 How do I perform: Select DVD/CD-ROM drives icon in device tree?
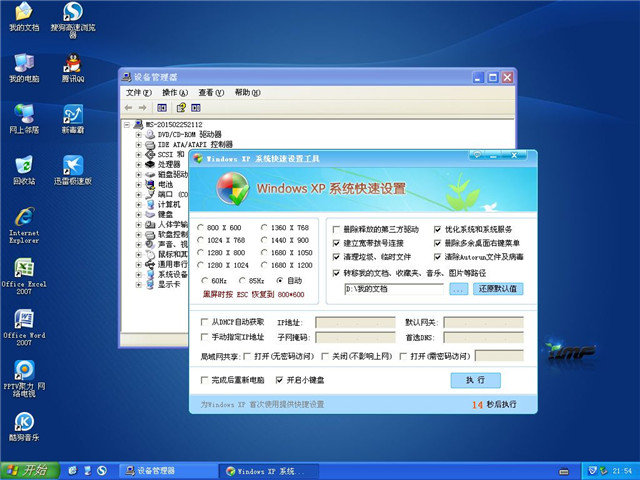[150, 134]
